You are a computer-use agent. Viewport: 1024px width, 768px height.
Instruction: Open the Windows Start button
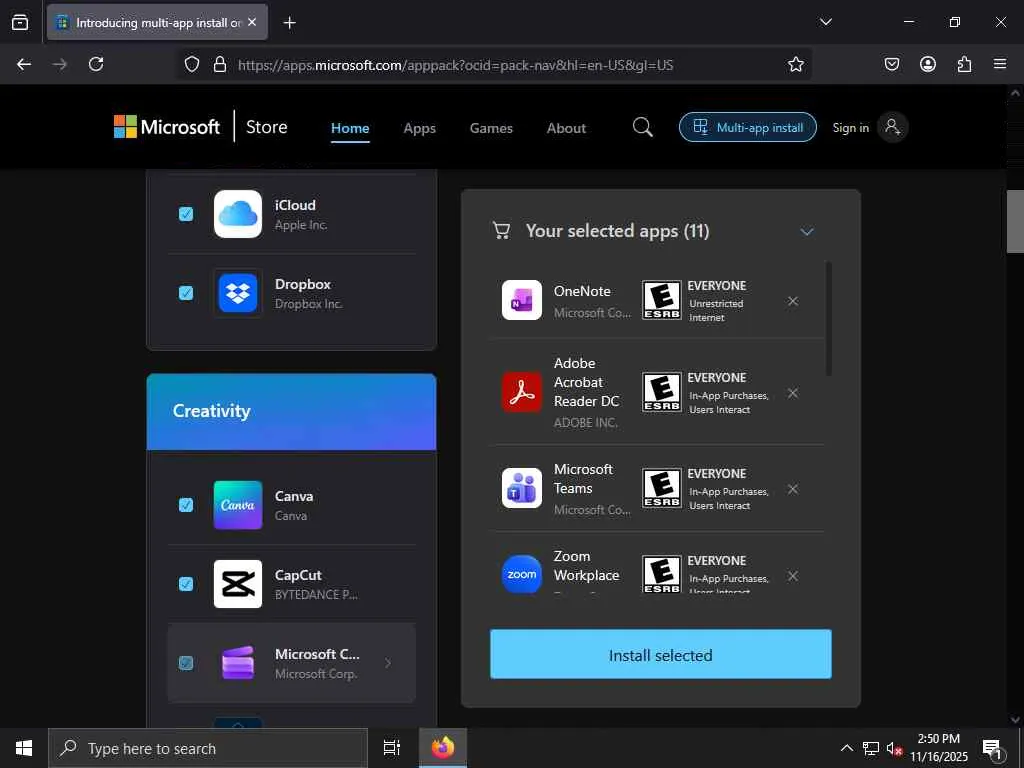24,748
